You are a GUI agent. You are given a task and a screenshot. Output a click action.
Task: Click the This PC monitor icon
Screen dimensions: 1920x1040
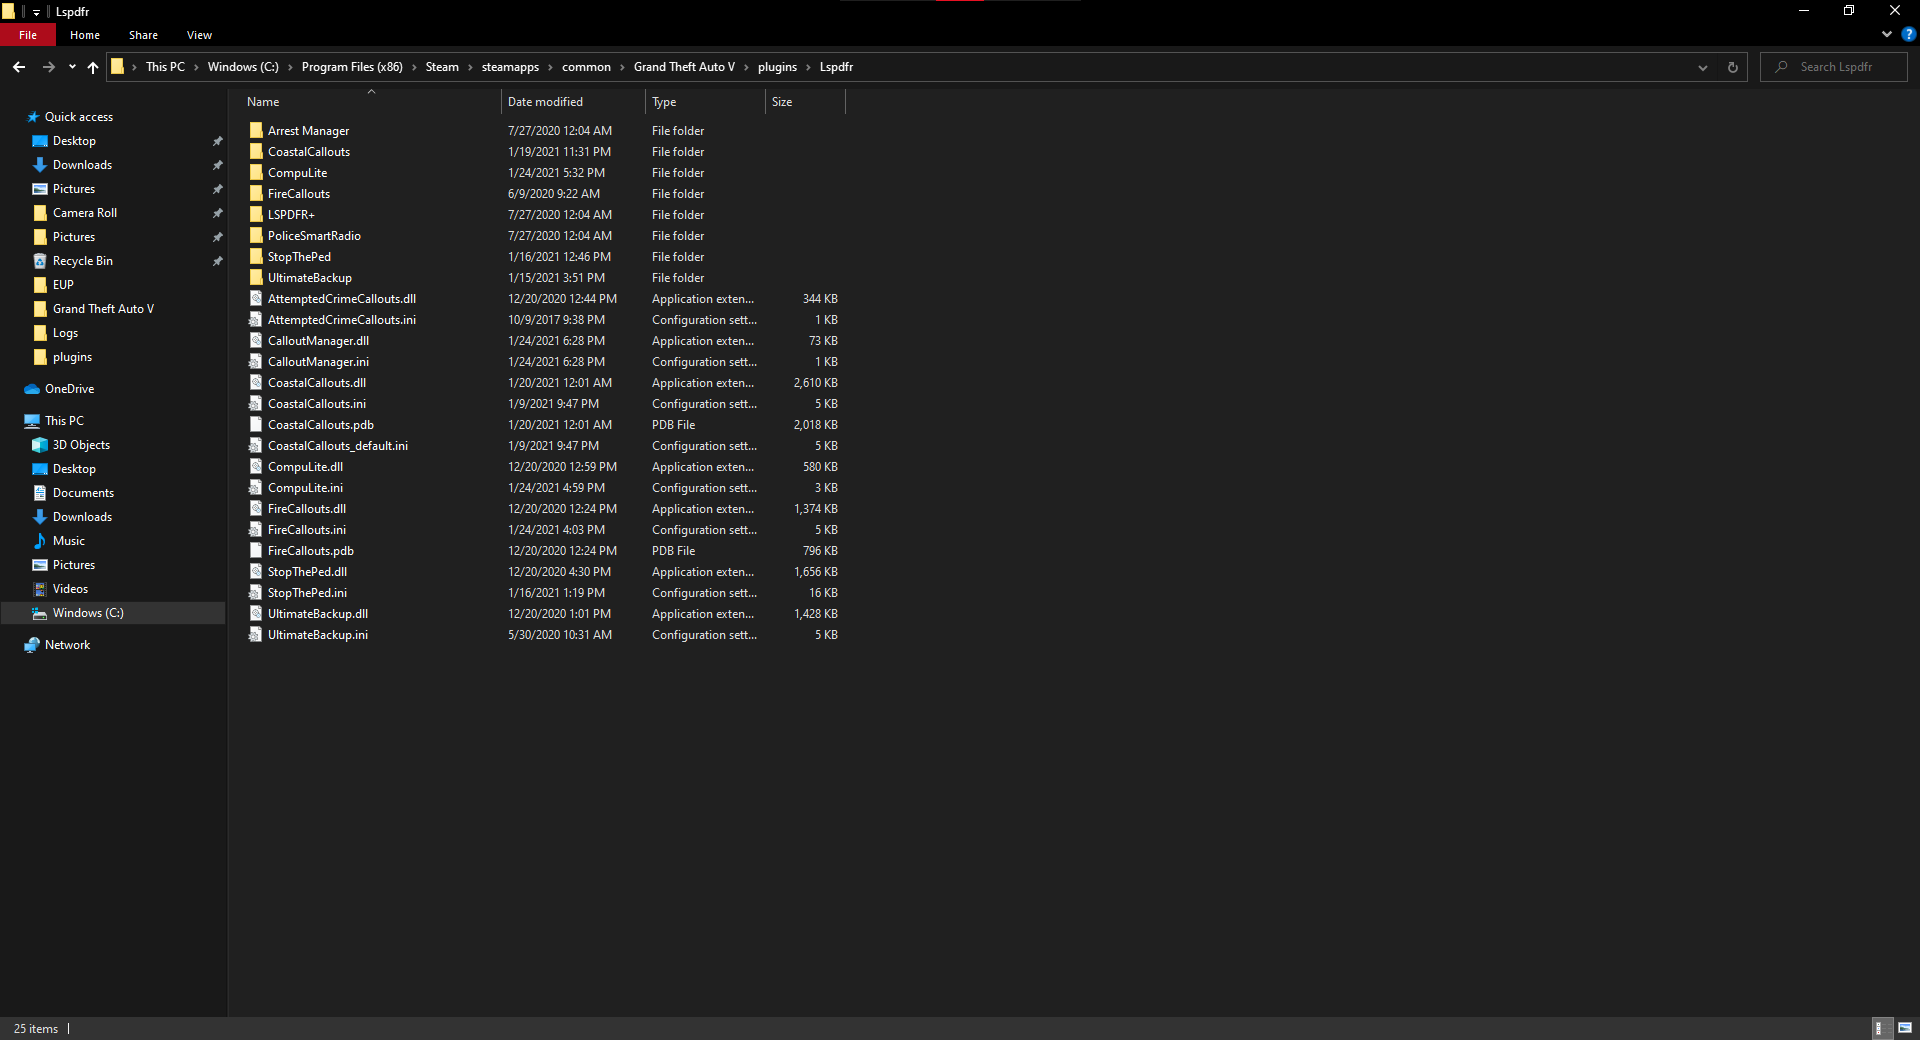click(x=32, y=421)
